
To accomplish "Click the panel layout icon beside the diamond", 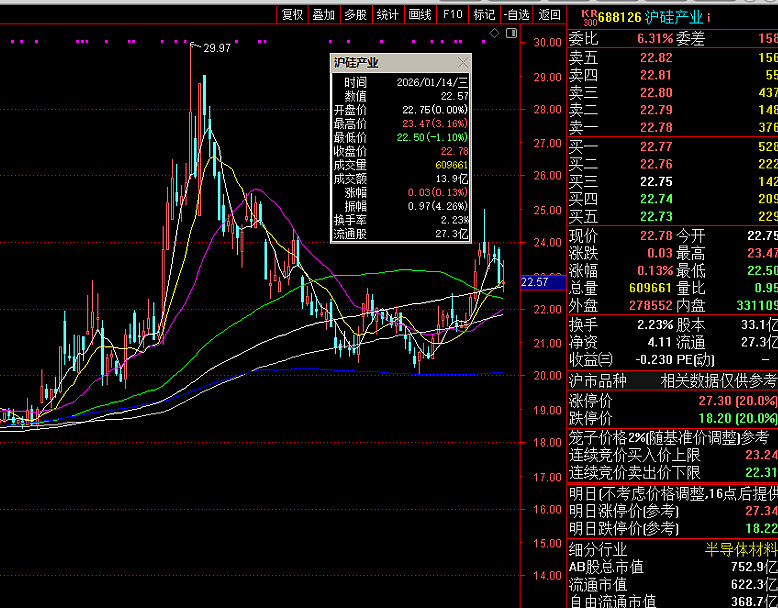I will tap(510, 34).
